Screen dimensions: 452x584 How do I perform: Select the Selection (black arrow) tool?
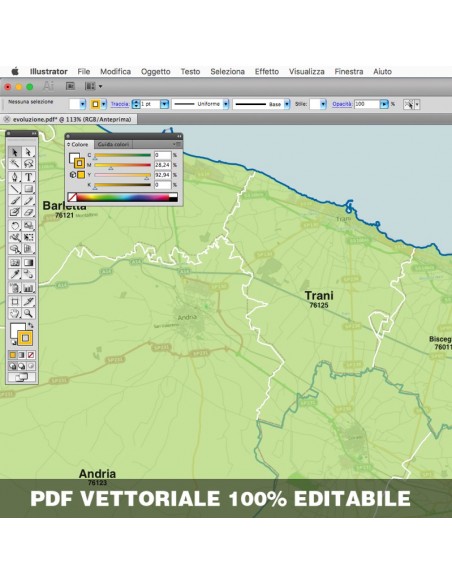coord(15,152)
